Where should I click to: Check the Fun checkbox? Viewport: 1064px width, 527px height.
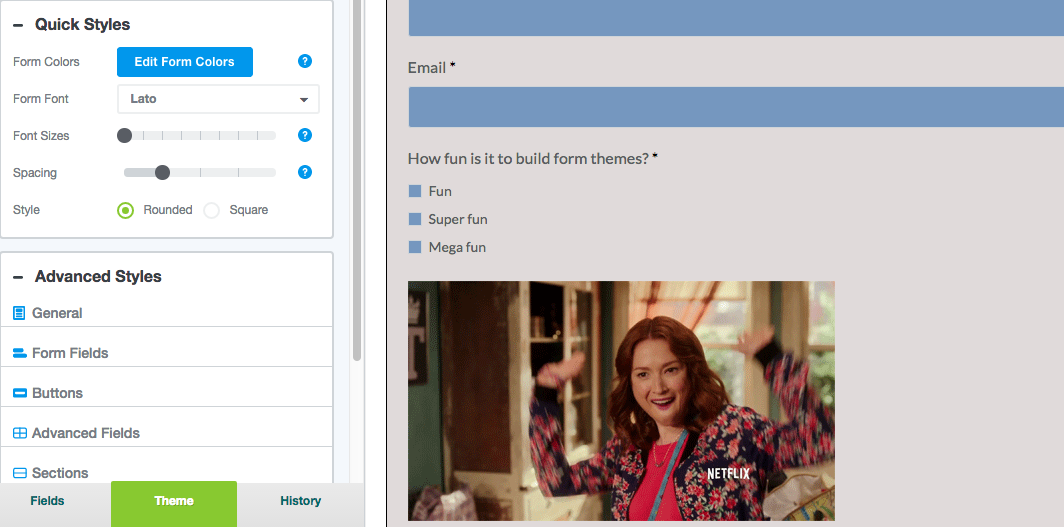(415, 191)
